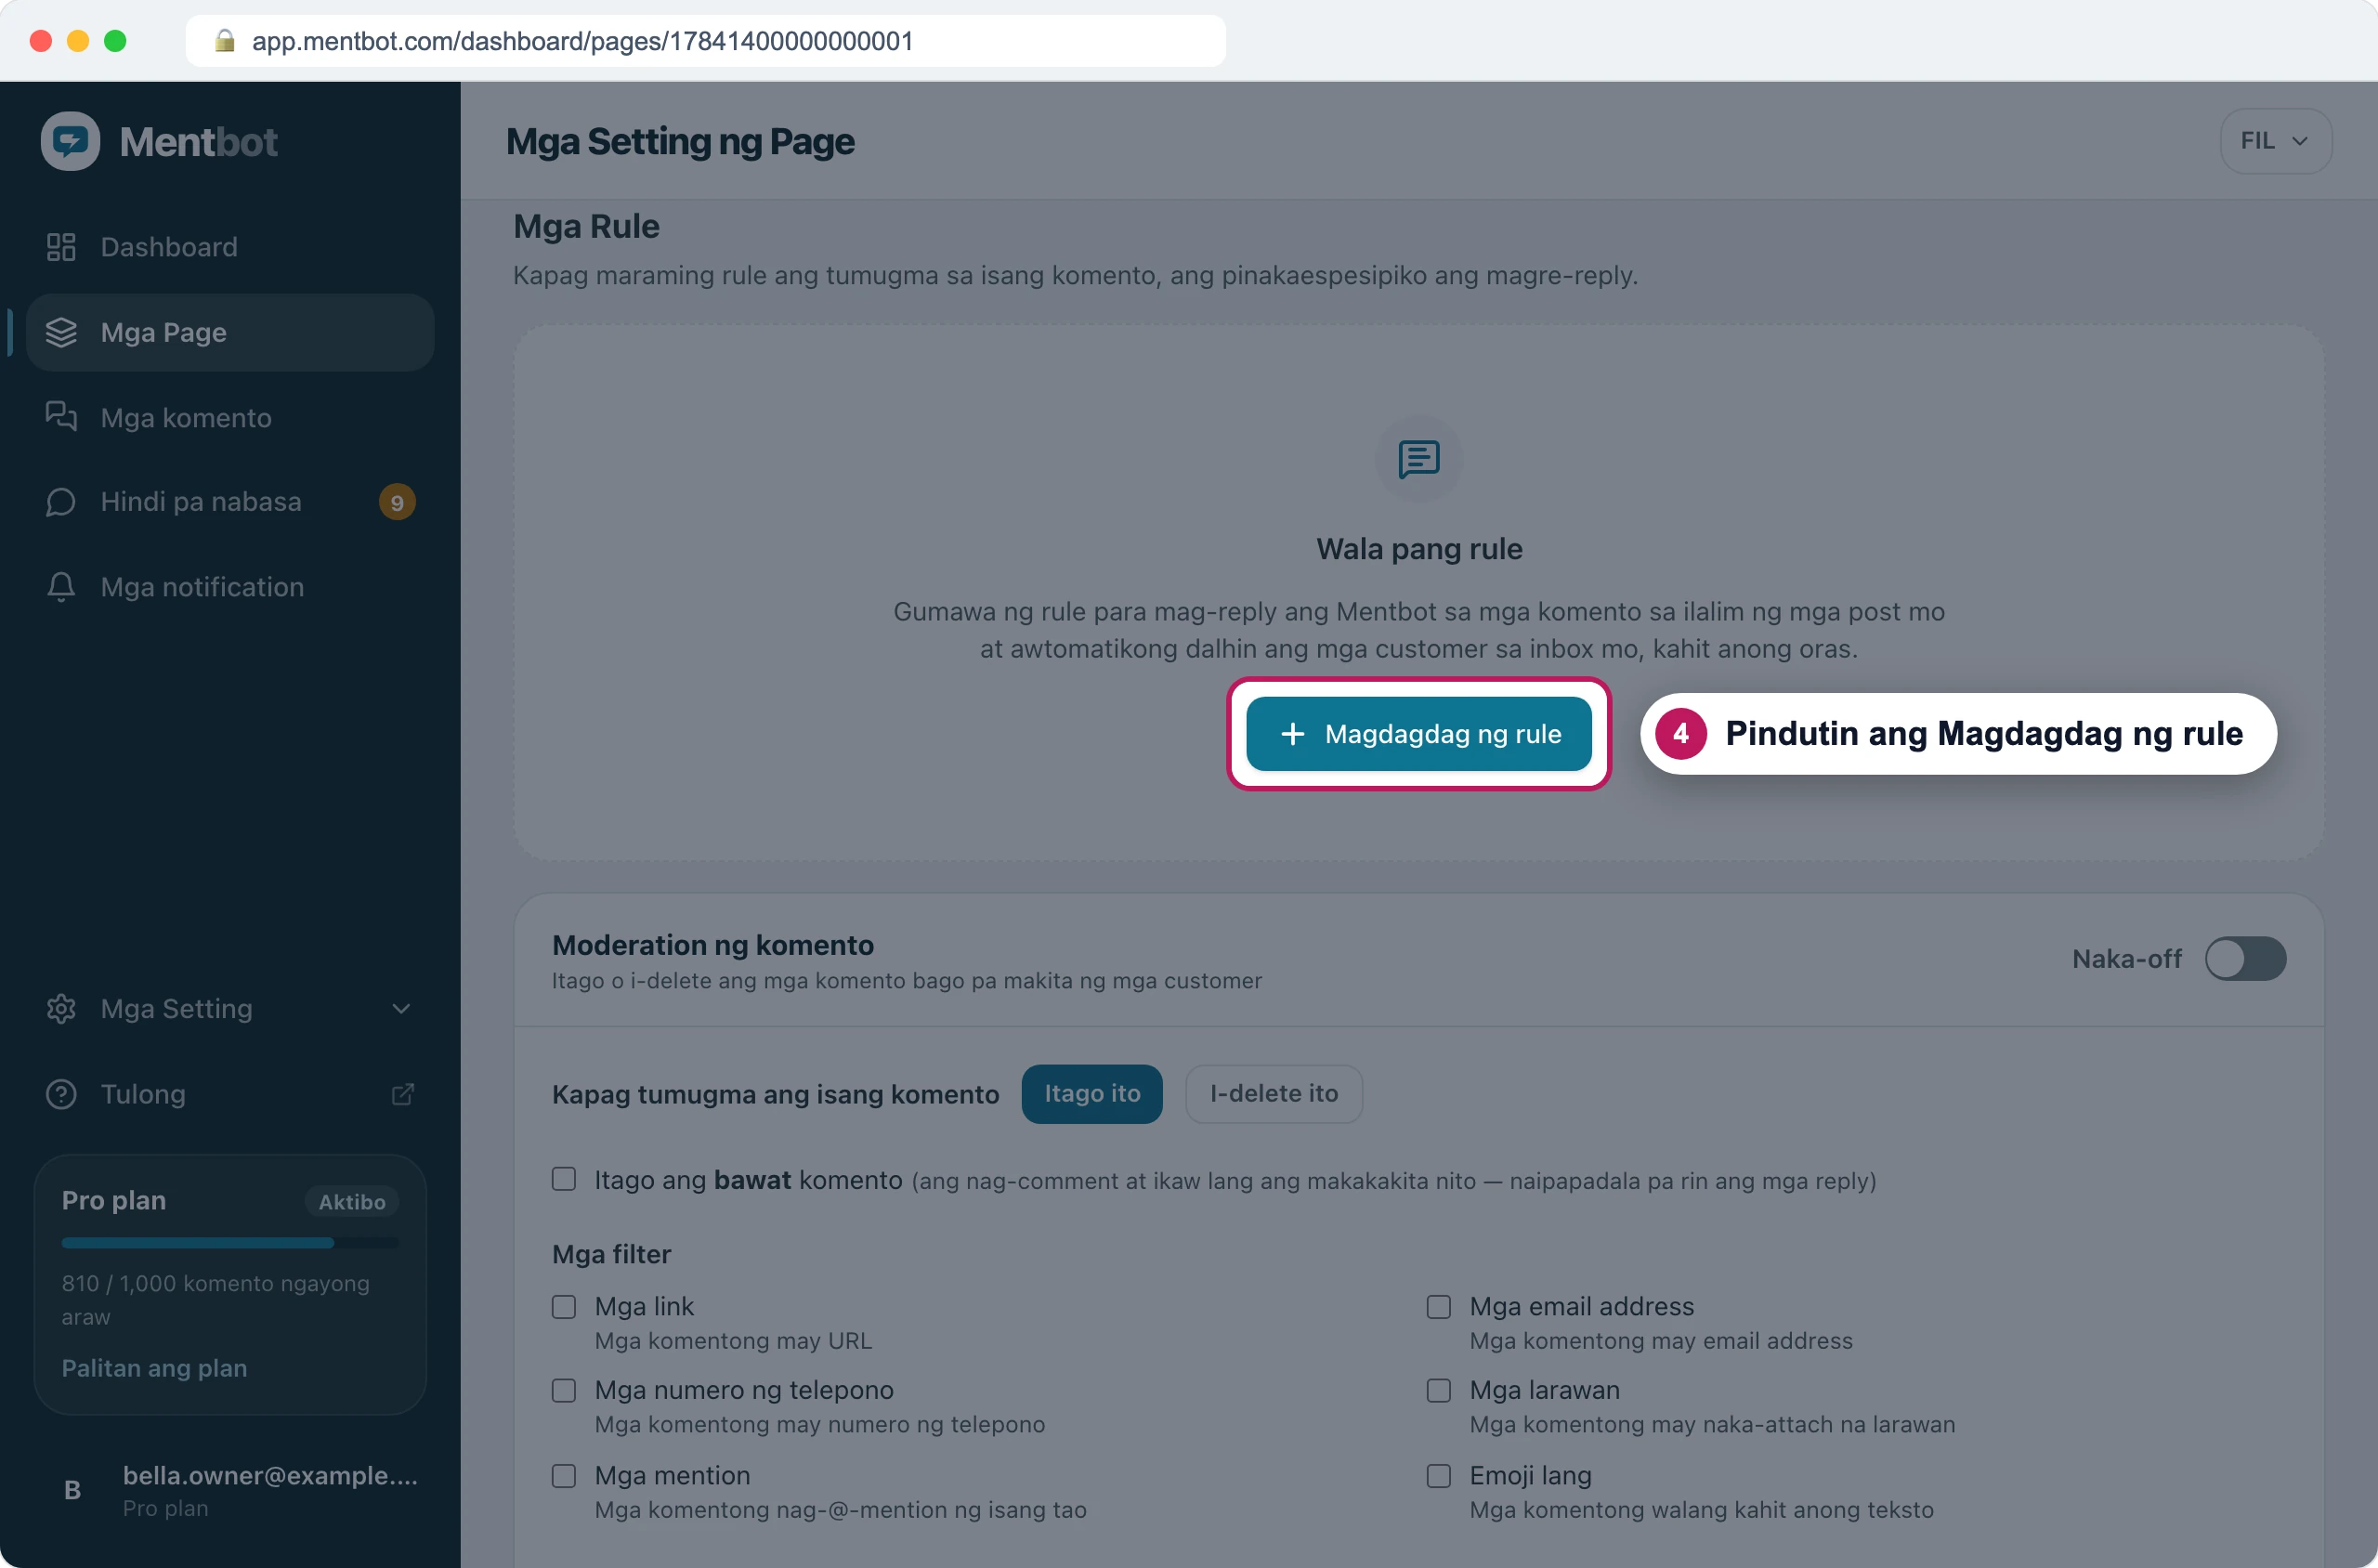Open the Dashboard grid icon
Screen dimensions: 2378x1568
click(61, 247)
